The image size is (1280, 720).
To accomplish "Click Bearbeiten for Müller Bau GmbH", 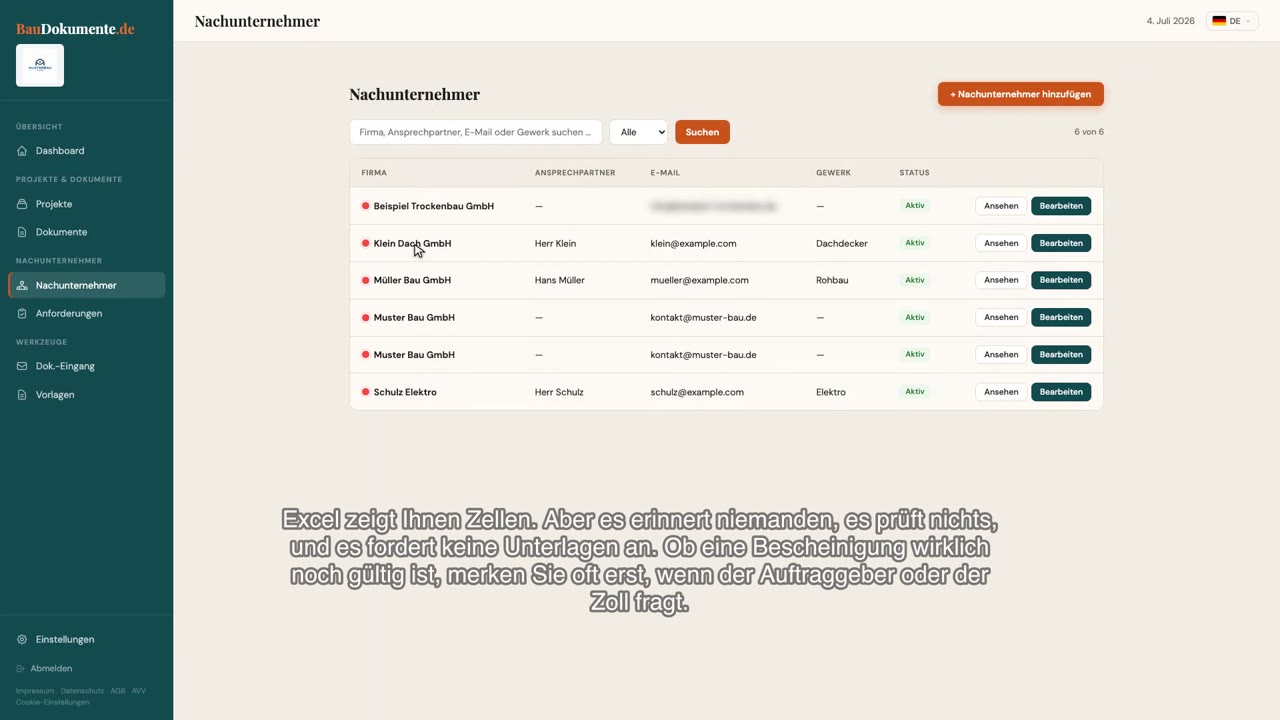I will point(1061,280).
